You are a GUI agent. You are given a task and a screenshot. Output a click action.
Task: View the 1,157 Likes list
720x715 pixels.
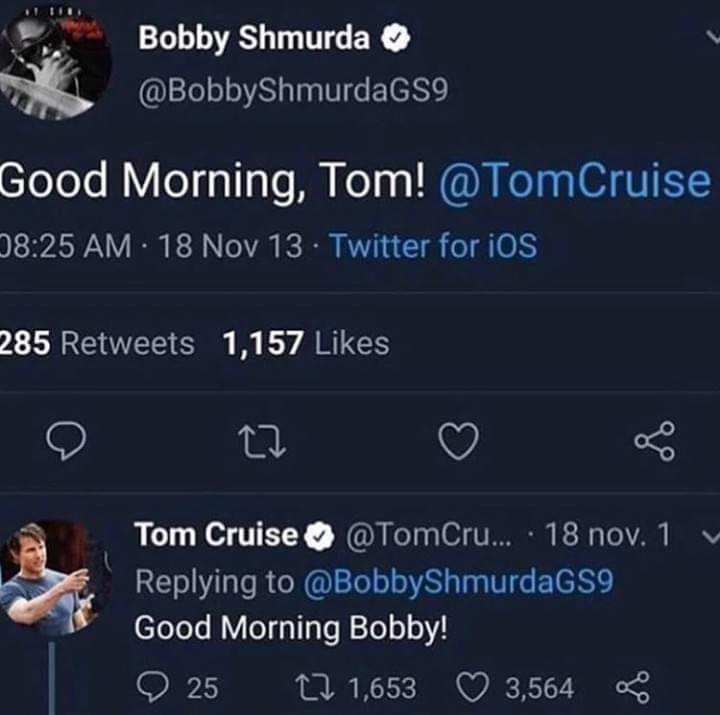[306, 344]
